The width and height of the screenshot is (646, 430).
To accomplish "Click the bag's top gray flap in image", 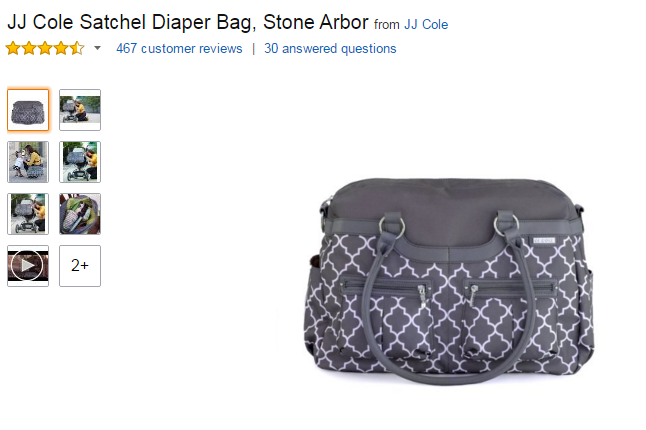I will click(451, 200).
